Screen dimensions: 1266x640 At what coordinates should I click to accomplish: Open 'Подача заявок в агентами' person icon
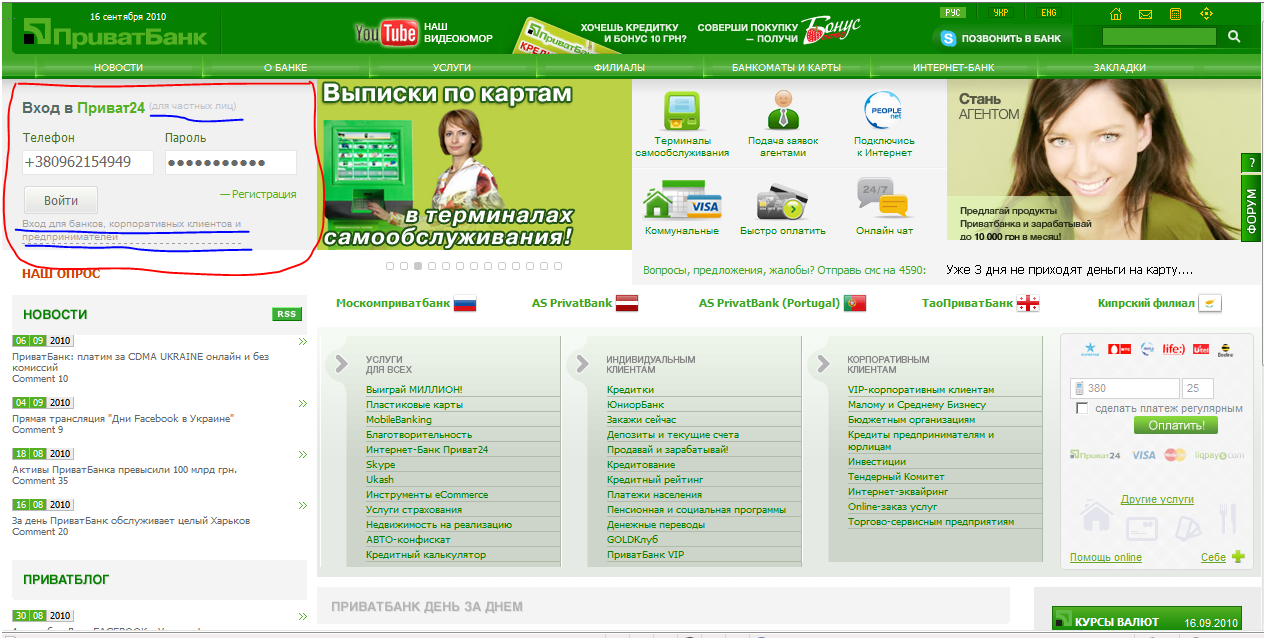783,109
